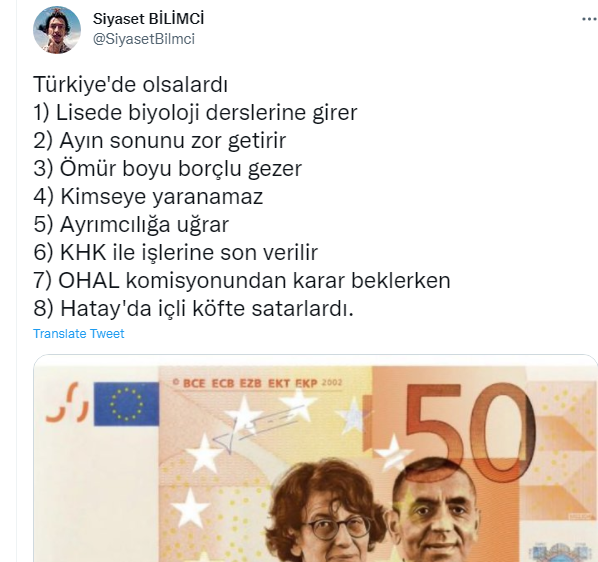Click tweet line Lisede biyoloji derslerine girer
598x562 pixels.
coord(195,113)
